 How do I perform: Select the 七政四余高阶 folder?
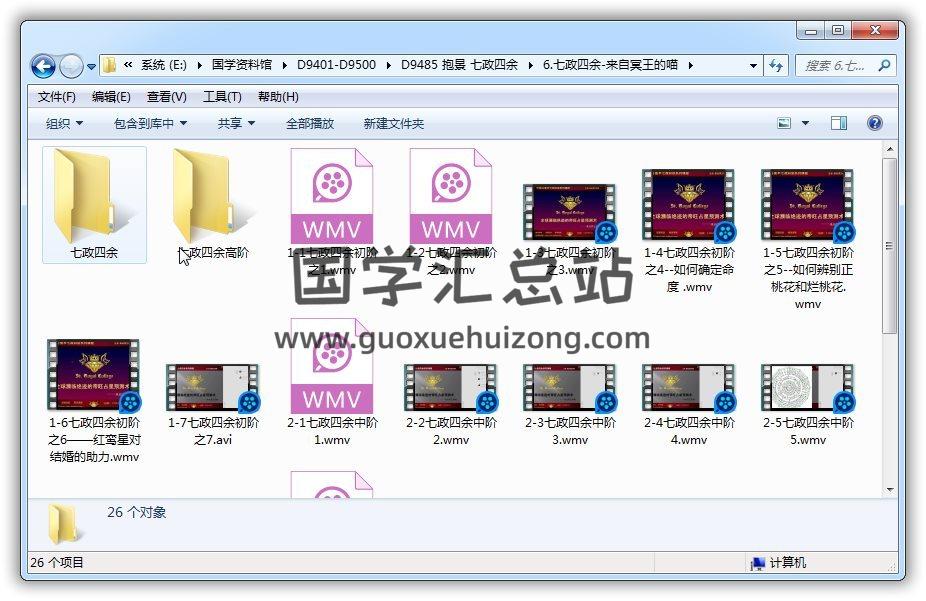coord(213,204)
